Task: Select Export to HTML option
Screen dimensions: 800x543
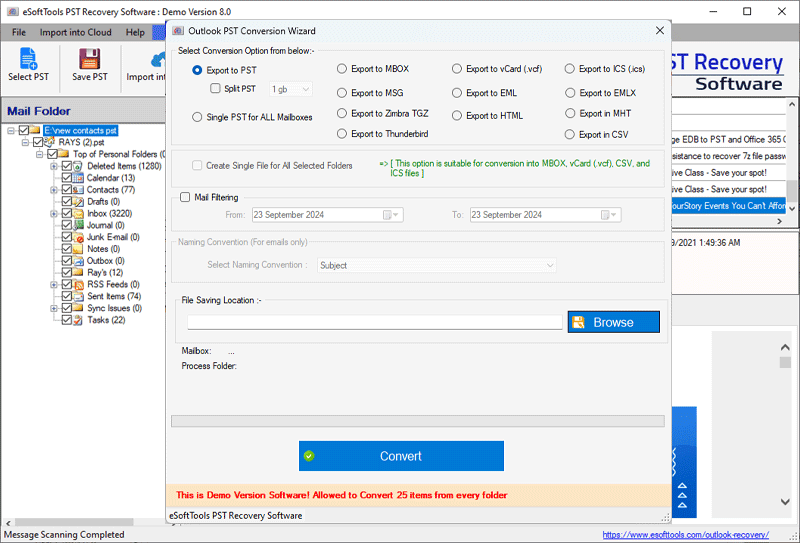Action: coord(457,116)
